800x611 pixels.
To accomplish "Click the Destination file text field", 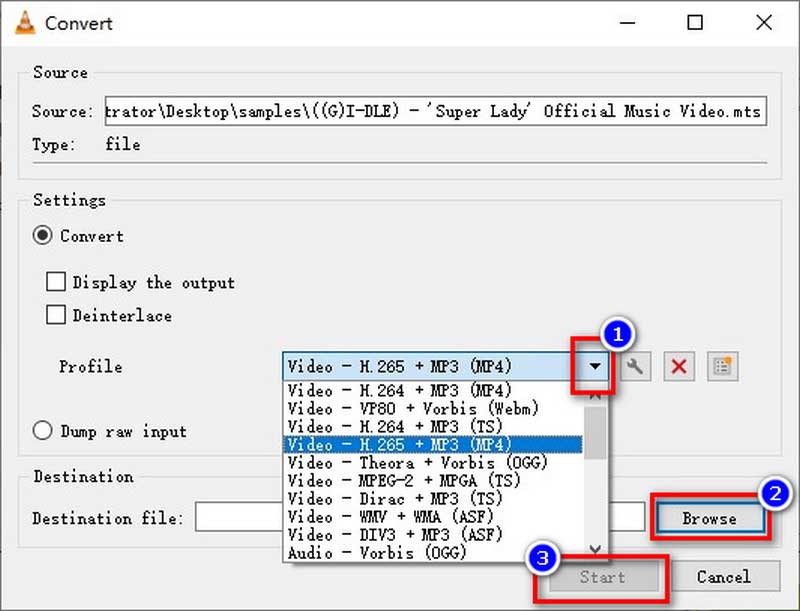I will coord(238,518).
